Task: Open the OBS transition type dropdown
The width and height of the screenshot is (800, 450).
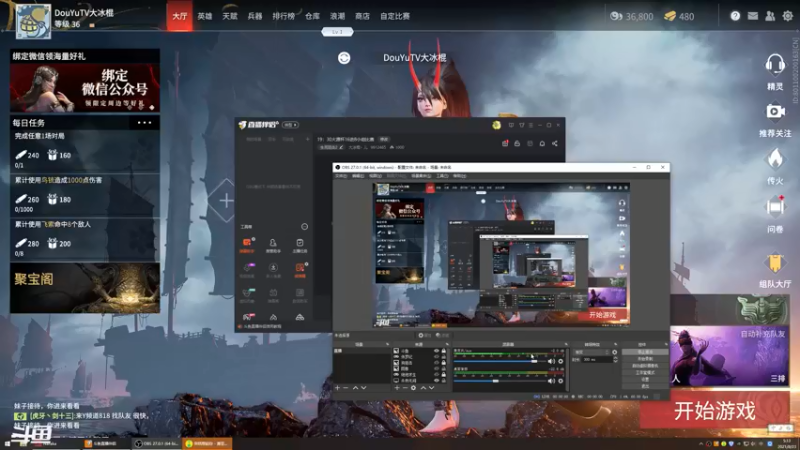Action: (589, 352)
